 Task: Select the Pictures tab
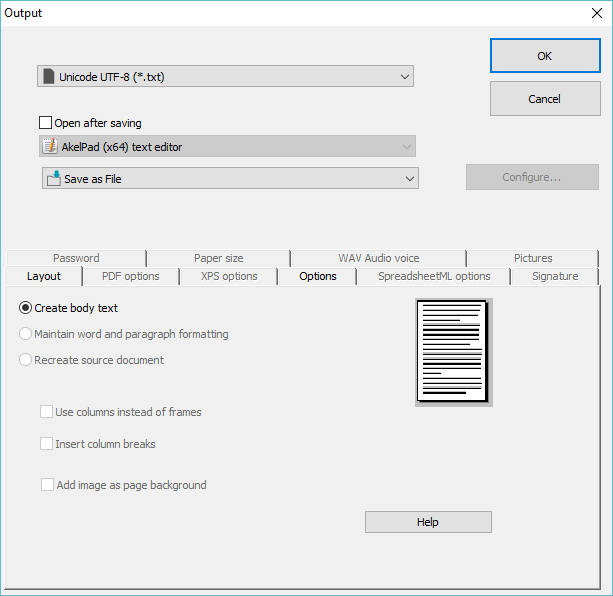click(x=533, y=258)
